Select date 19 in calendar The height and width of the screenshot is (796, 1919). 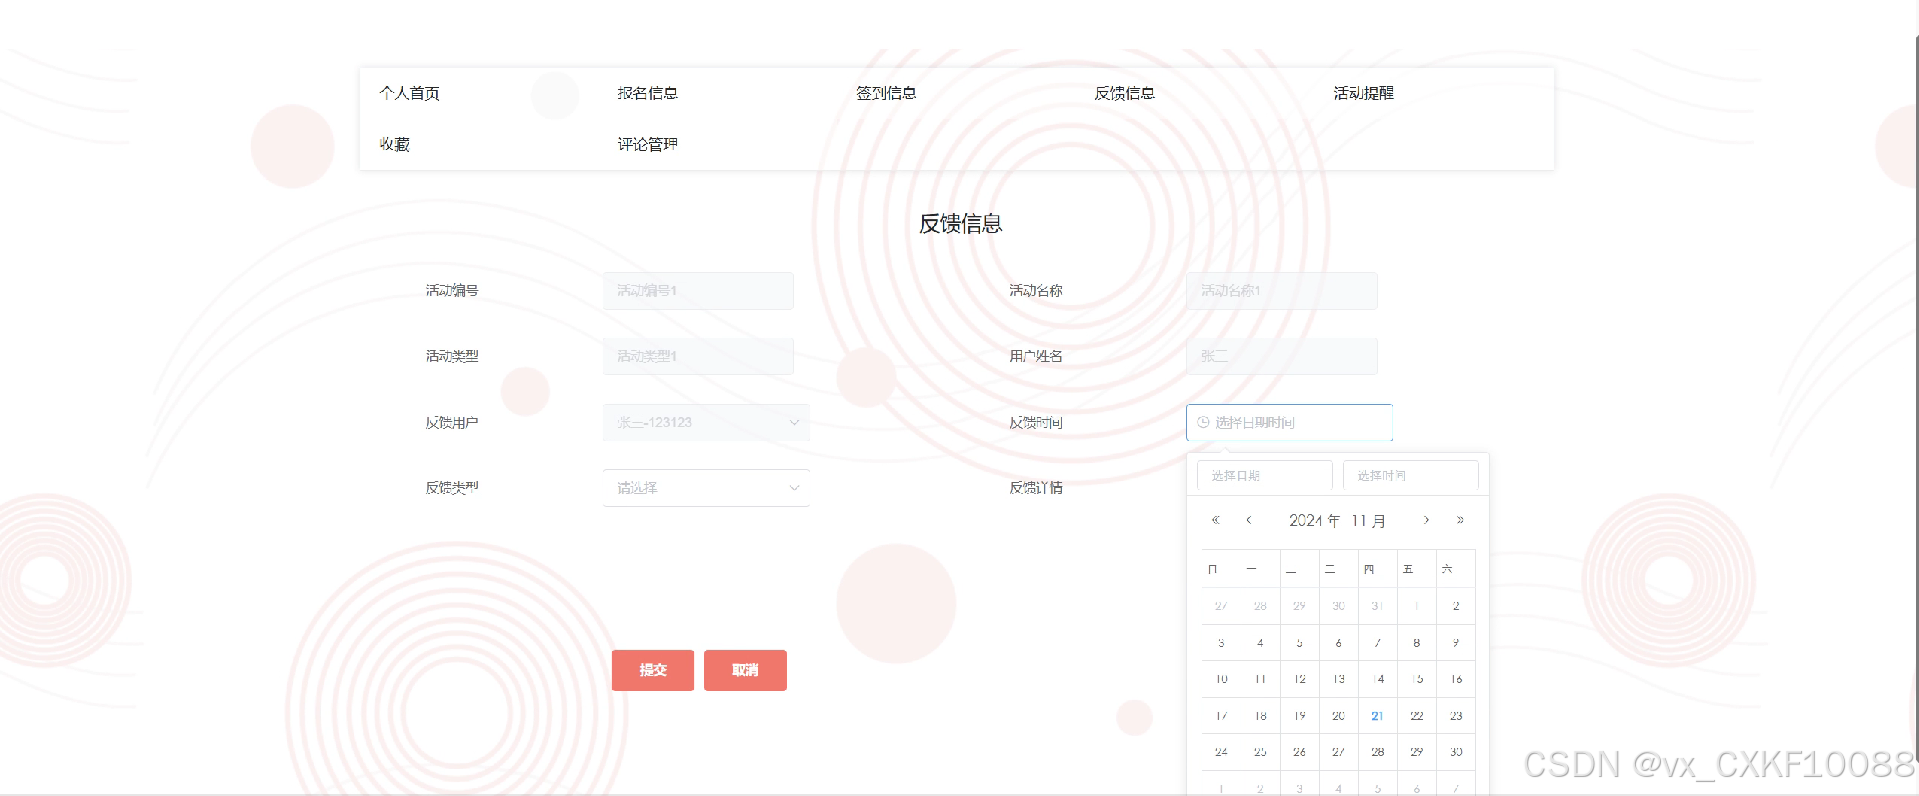[x=1299, y=716]
